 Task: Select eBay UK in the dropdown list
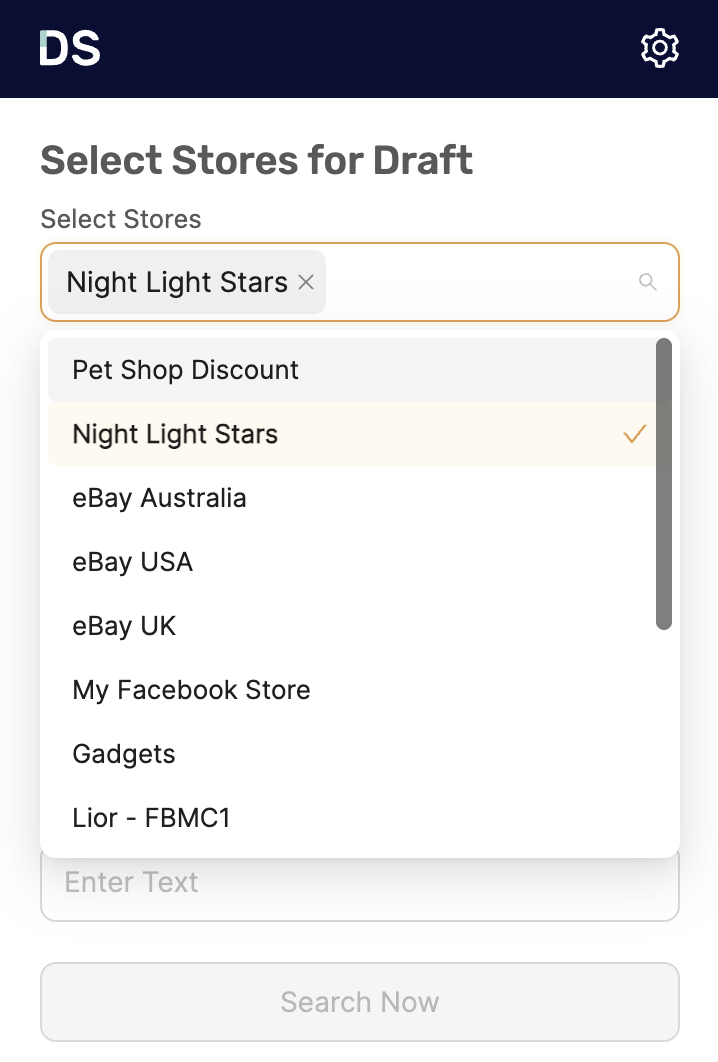click(x=124, y=626)
